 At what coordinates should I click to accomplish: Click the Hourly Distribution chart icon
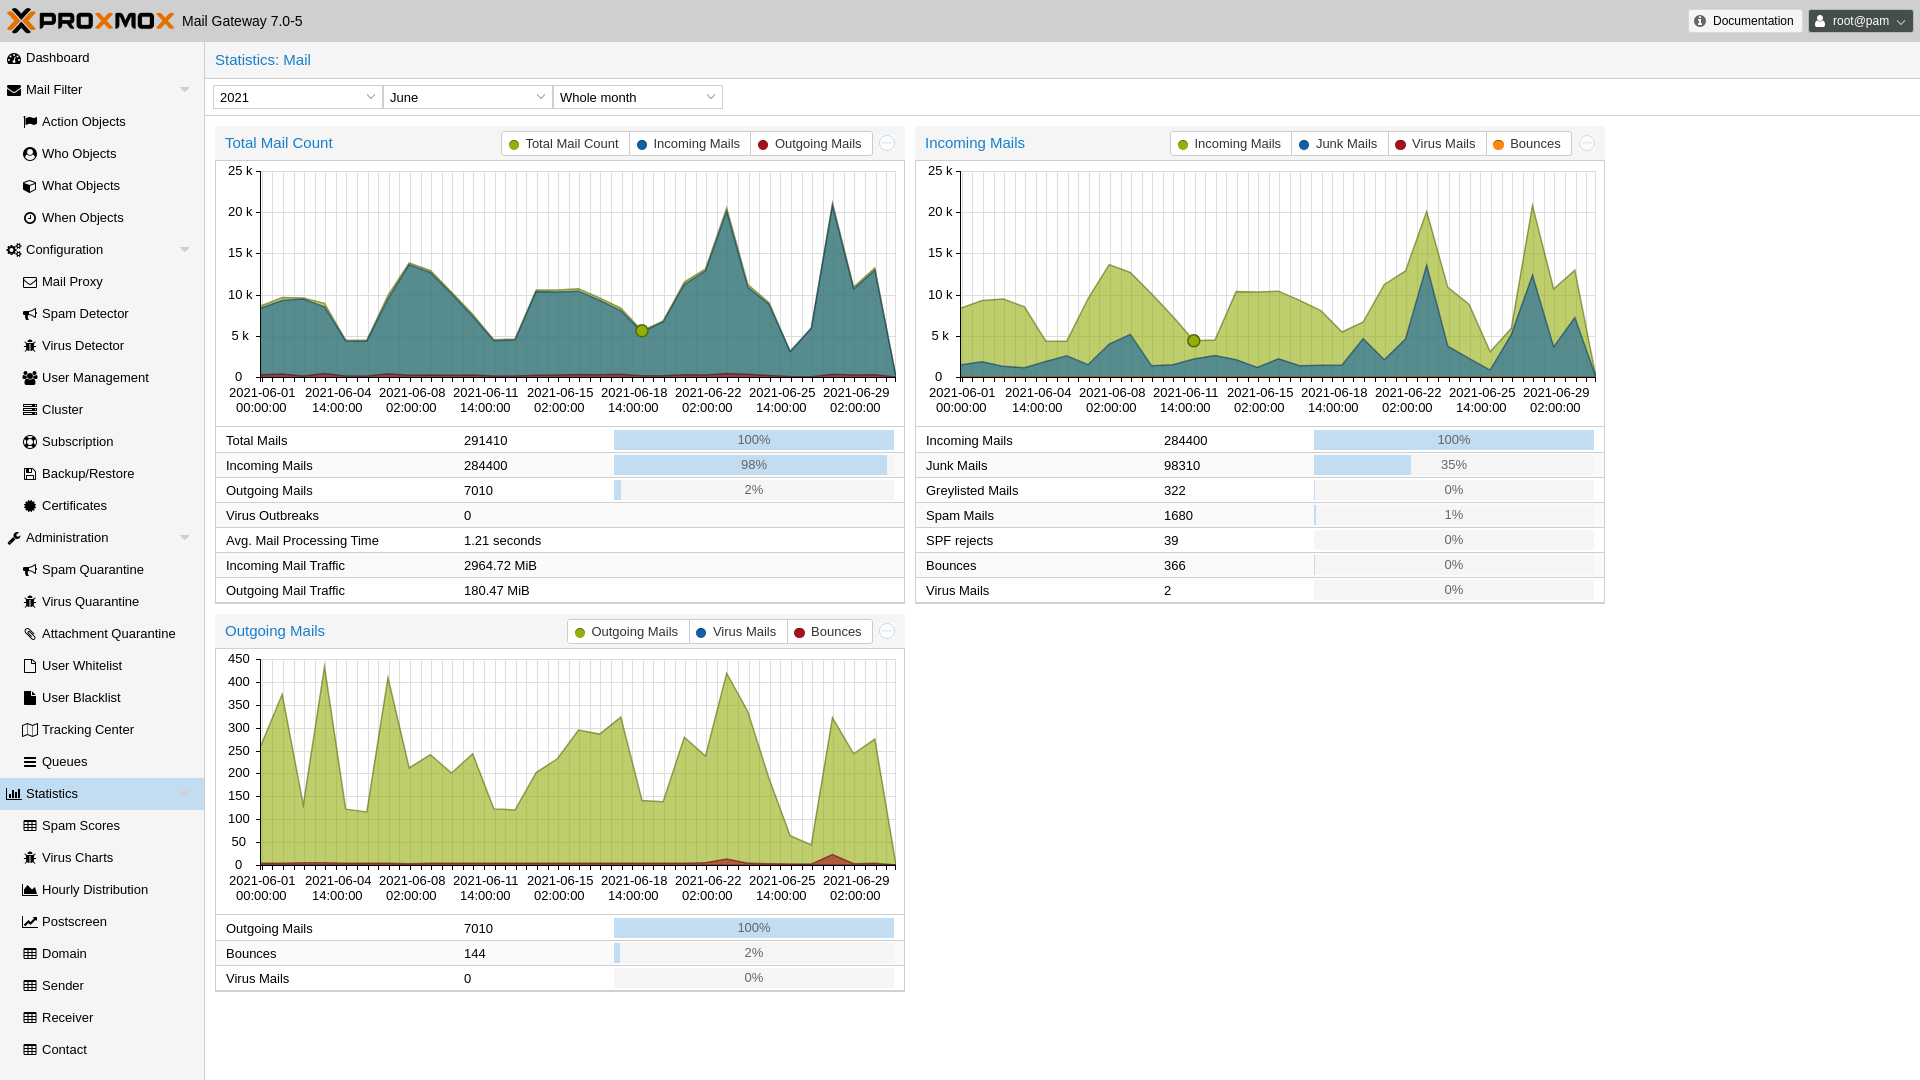30,890
